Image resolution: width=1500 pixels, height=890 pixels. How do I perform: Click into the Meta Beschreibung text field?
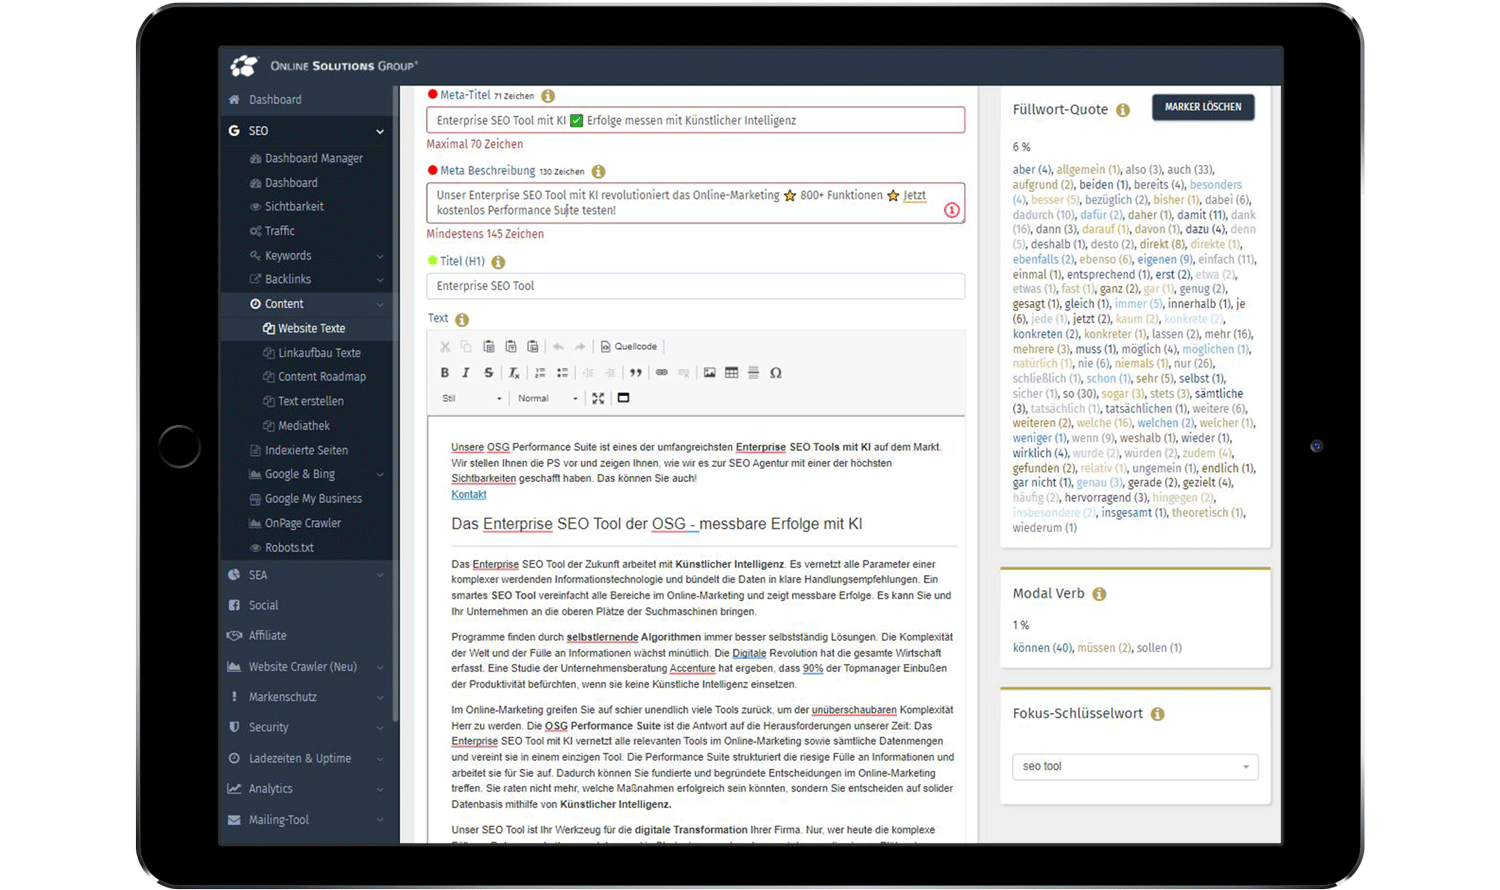(x=695, y=203)
